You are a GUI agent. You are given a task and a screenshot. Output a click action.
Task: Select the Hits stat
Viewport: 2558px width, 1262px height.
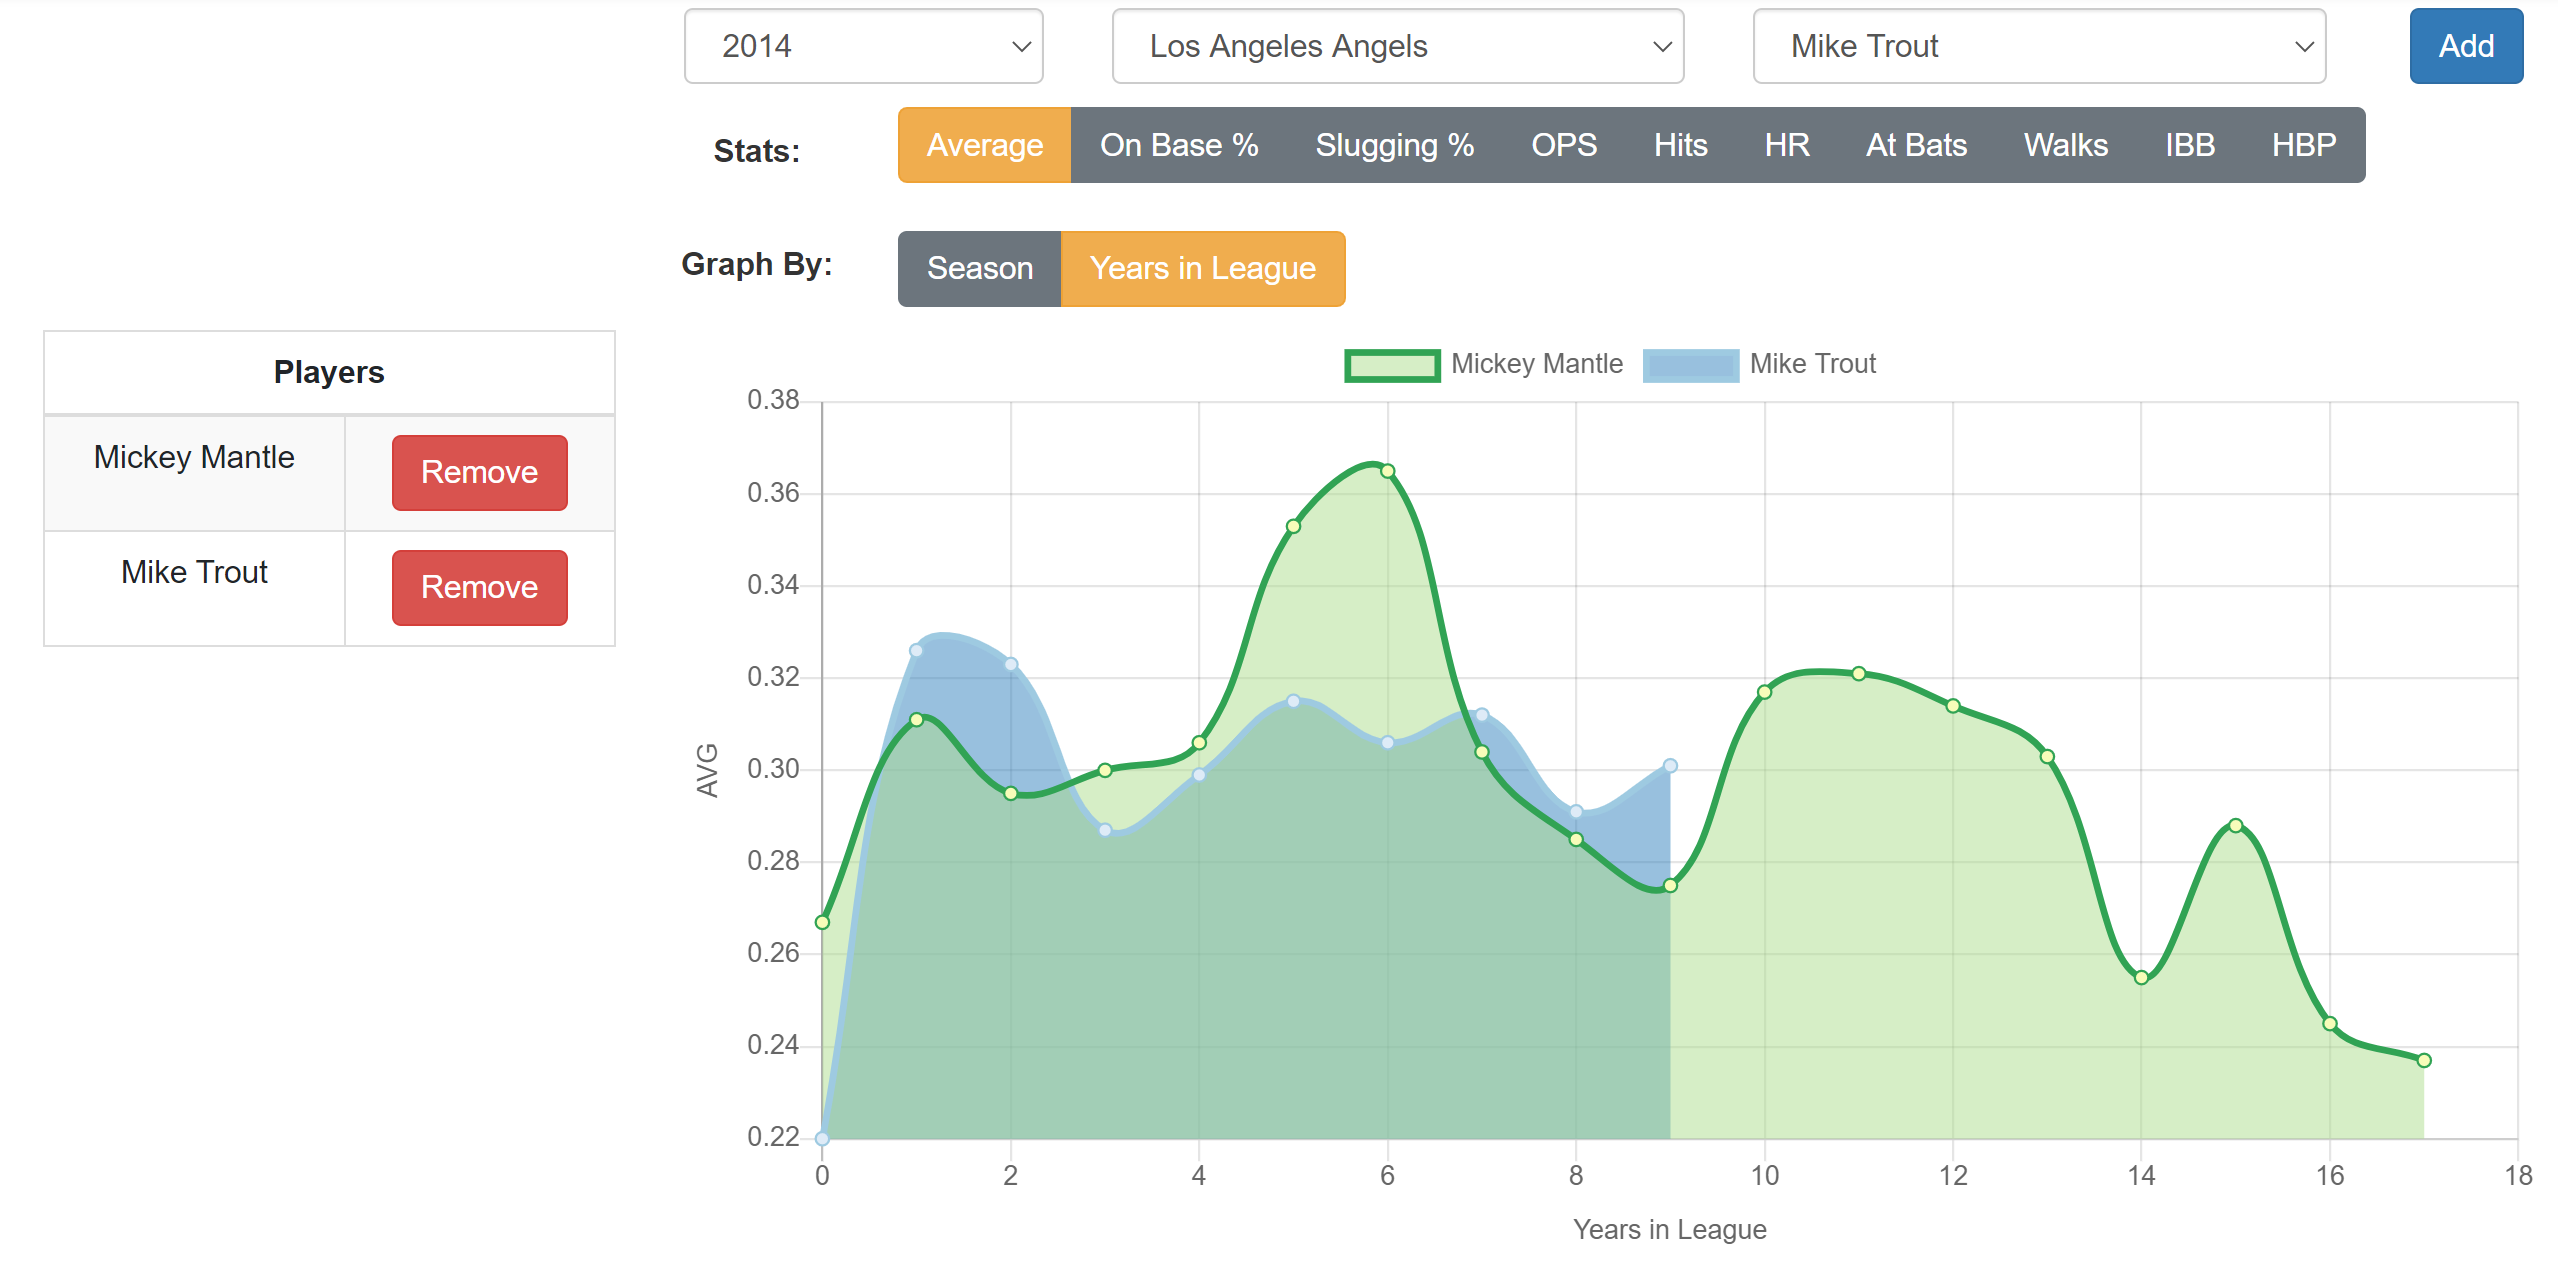(1680, 145)
